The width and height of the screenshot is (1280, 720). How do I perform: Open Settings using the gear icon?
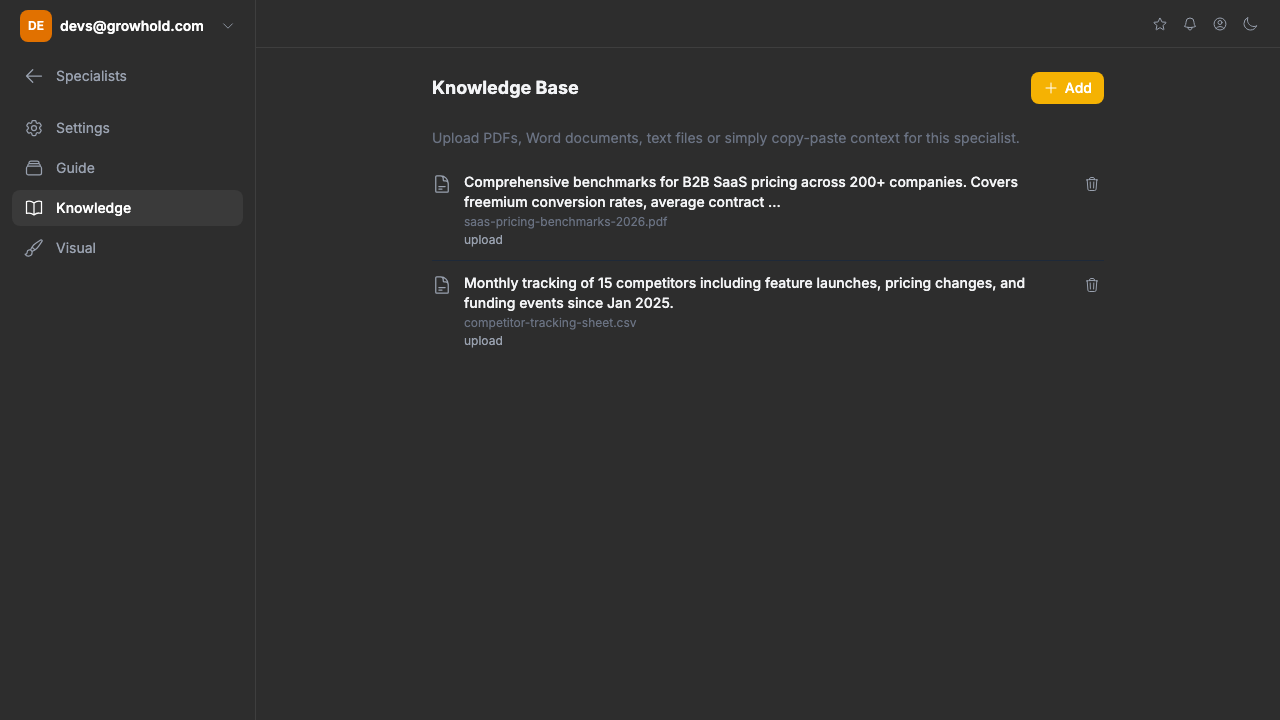pyautogui.click(x=34, y=128)
